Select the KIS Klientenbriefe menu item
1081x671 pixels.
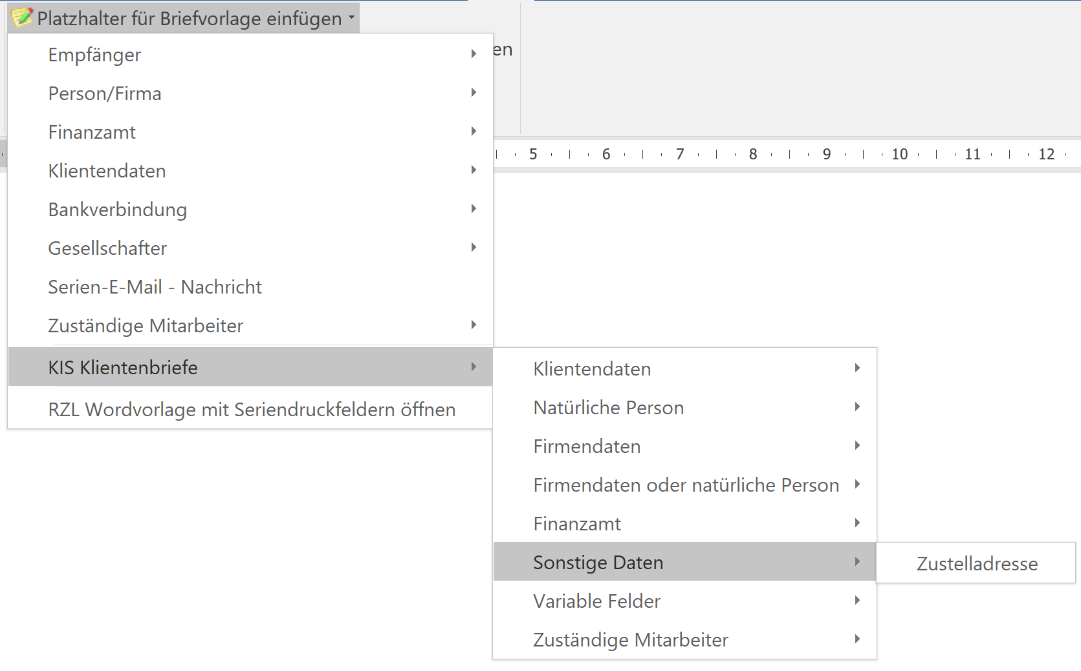(123, 367)
